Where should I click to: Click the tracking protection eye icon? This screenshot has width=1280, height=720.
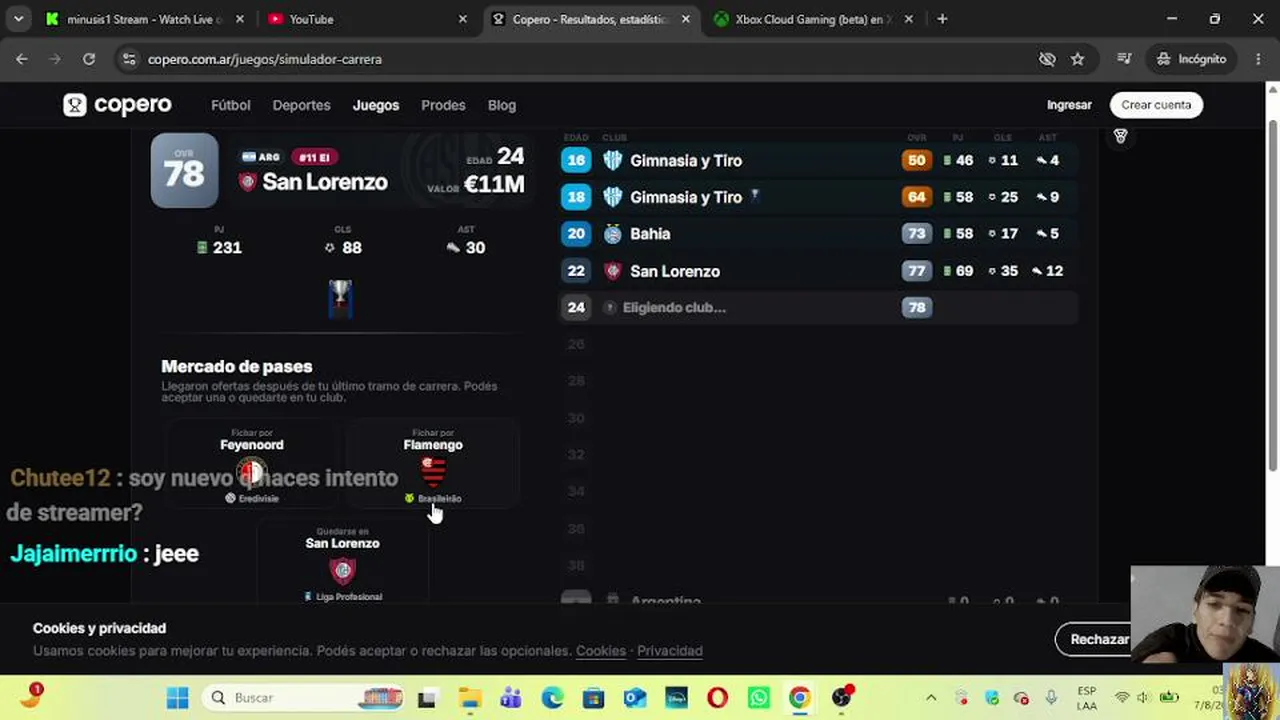[x=1047, y=59]
